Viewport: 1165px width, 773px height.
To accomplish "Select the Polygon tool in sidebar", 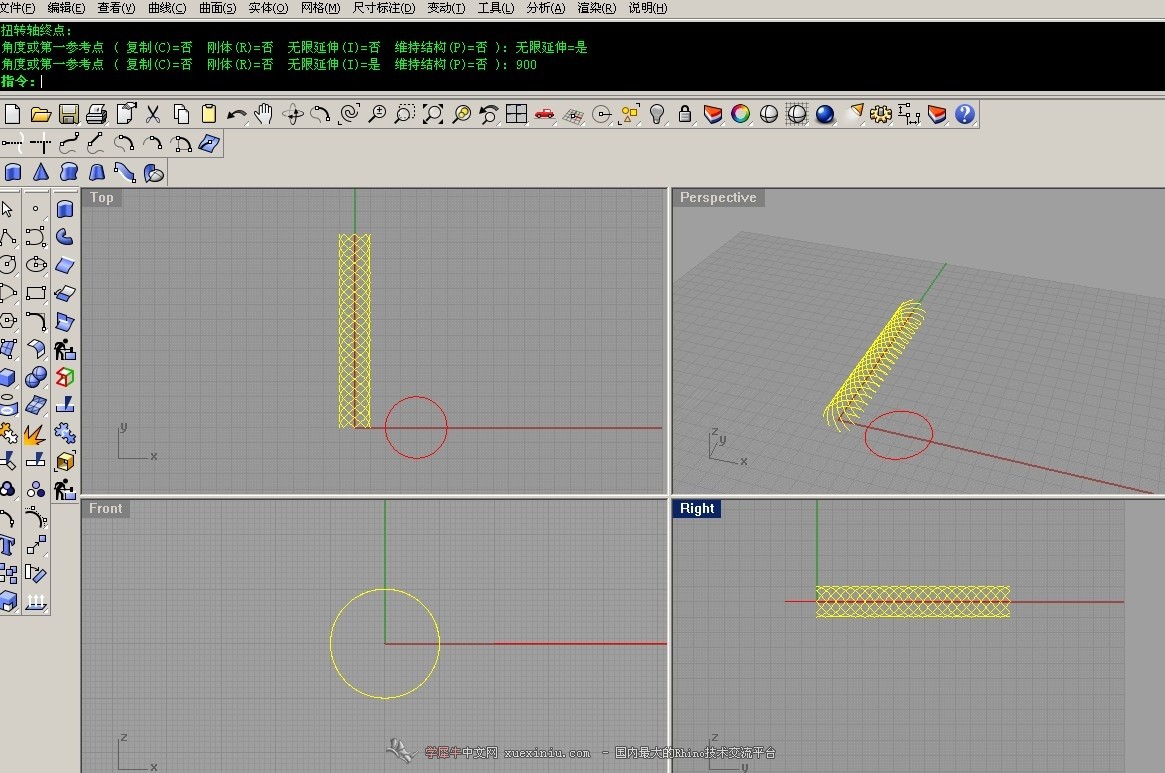I will coord(8,321).
